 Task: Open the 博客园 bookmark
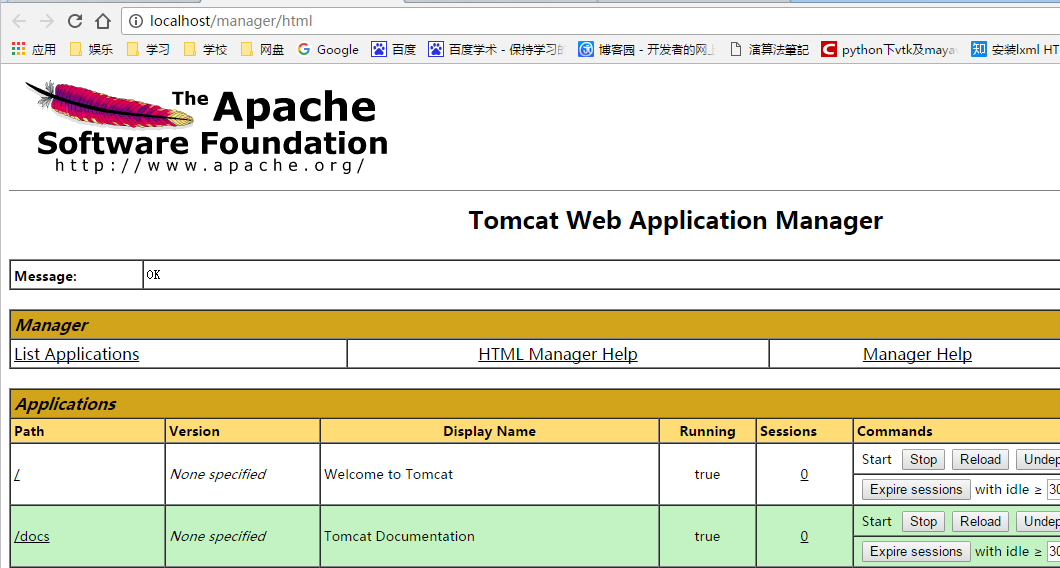[647, 49]
